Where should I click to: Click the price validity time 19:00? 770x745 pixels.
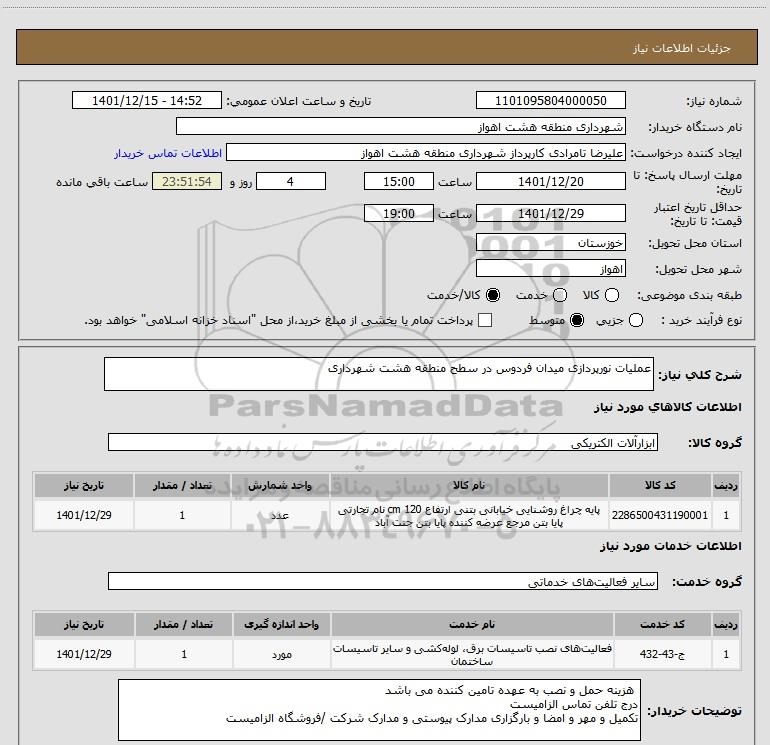(399, 213)
